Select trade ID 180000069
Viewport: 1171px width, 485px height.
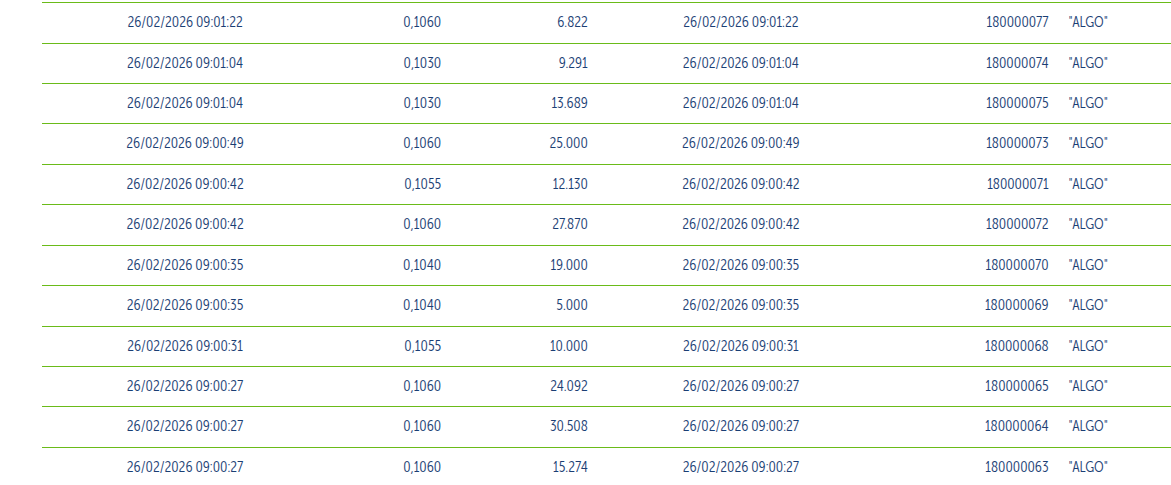pos(1016,305)
